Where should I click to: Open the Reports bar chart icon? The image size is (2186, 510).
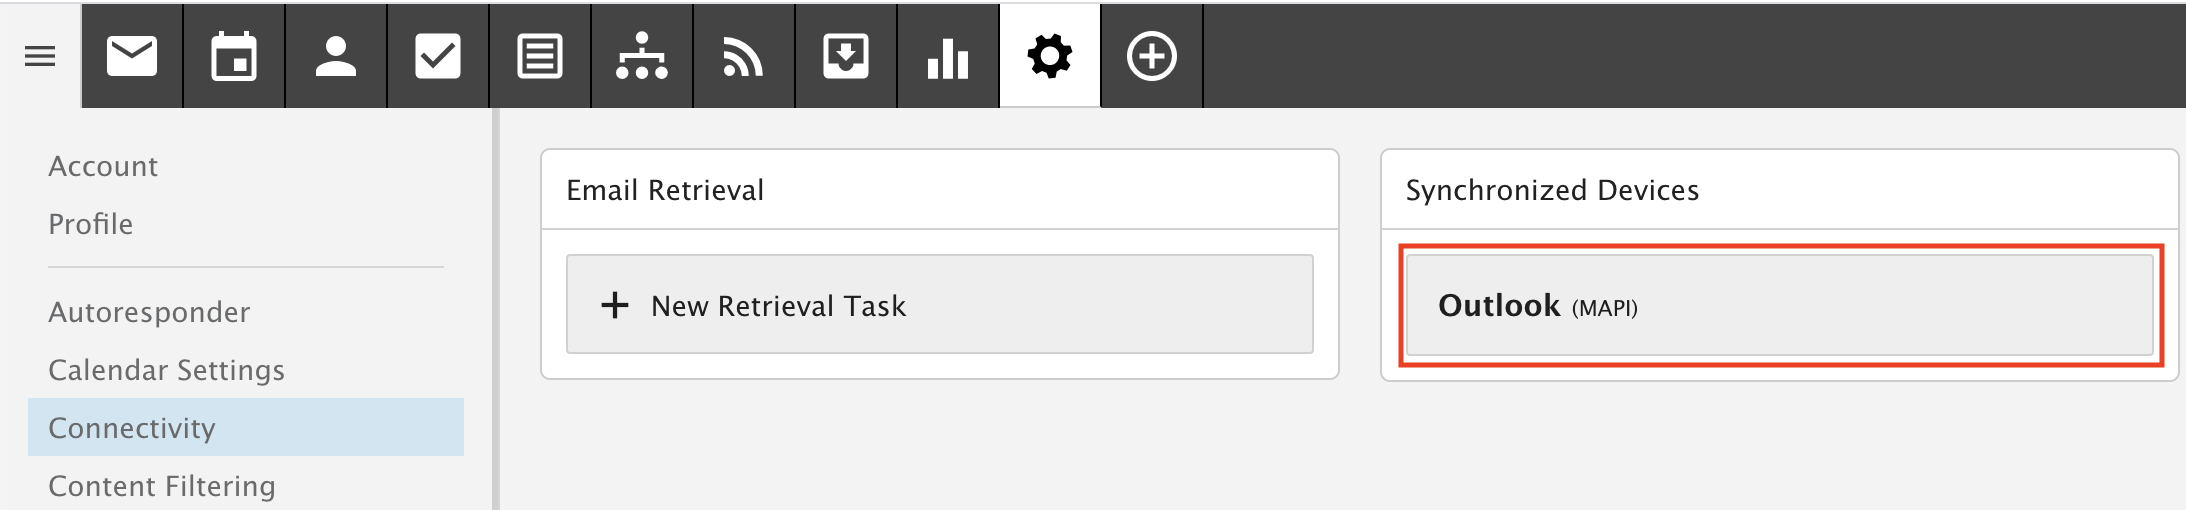click(x=948, y=56)
